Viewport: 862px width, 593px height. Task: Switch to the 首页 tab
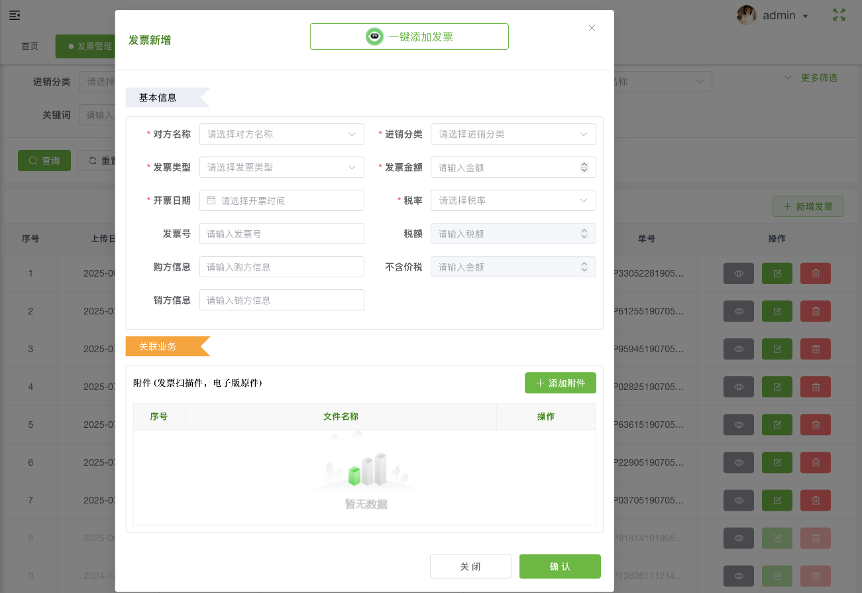click(x=29, y=45)
